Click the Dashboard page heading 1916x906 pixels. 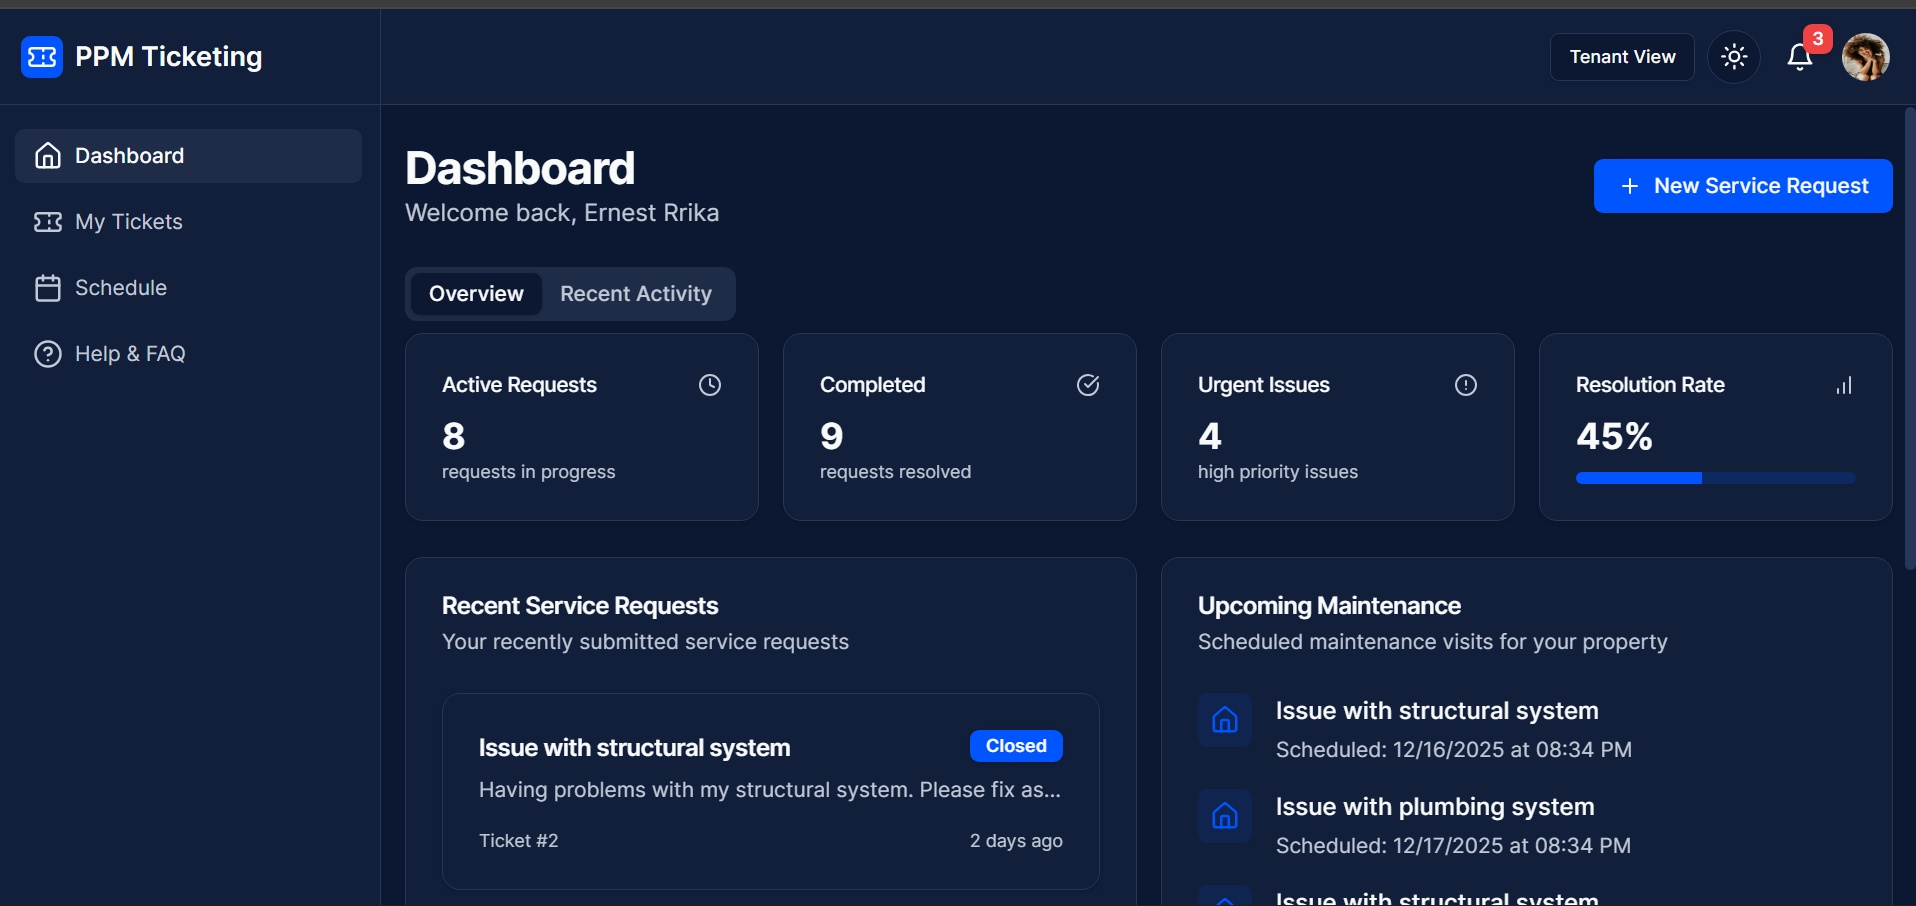[x=520, y=168]
